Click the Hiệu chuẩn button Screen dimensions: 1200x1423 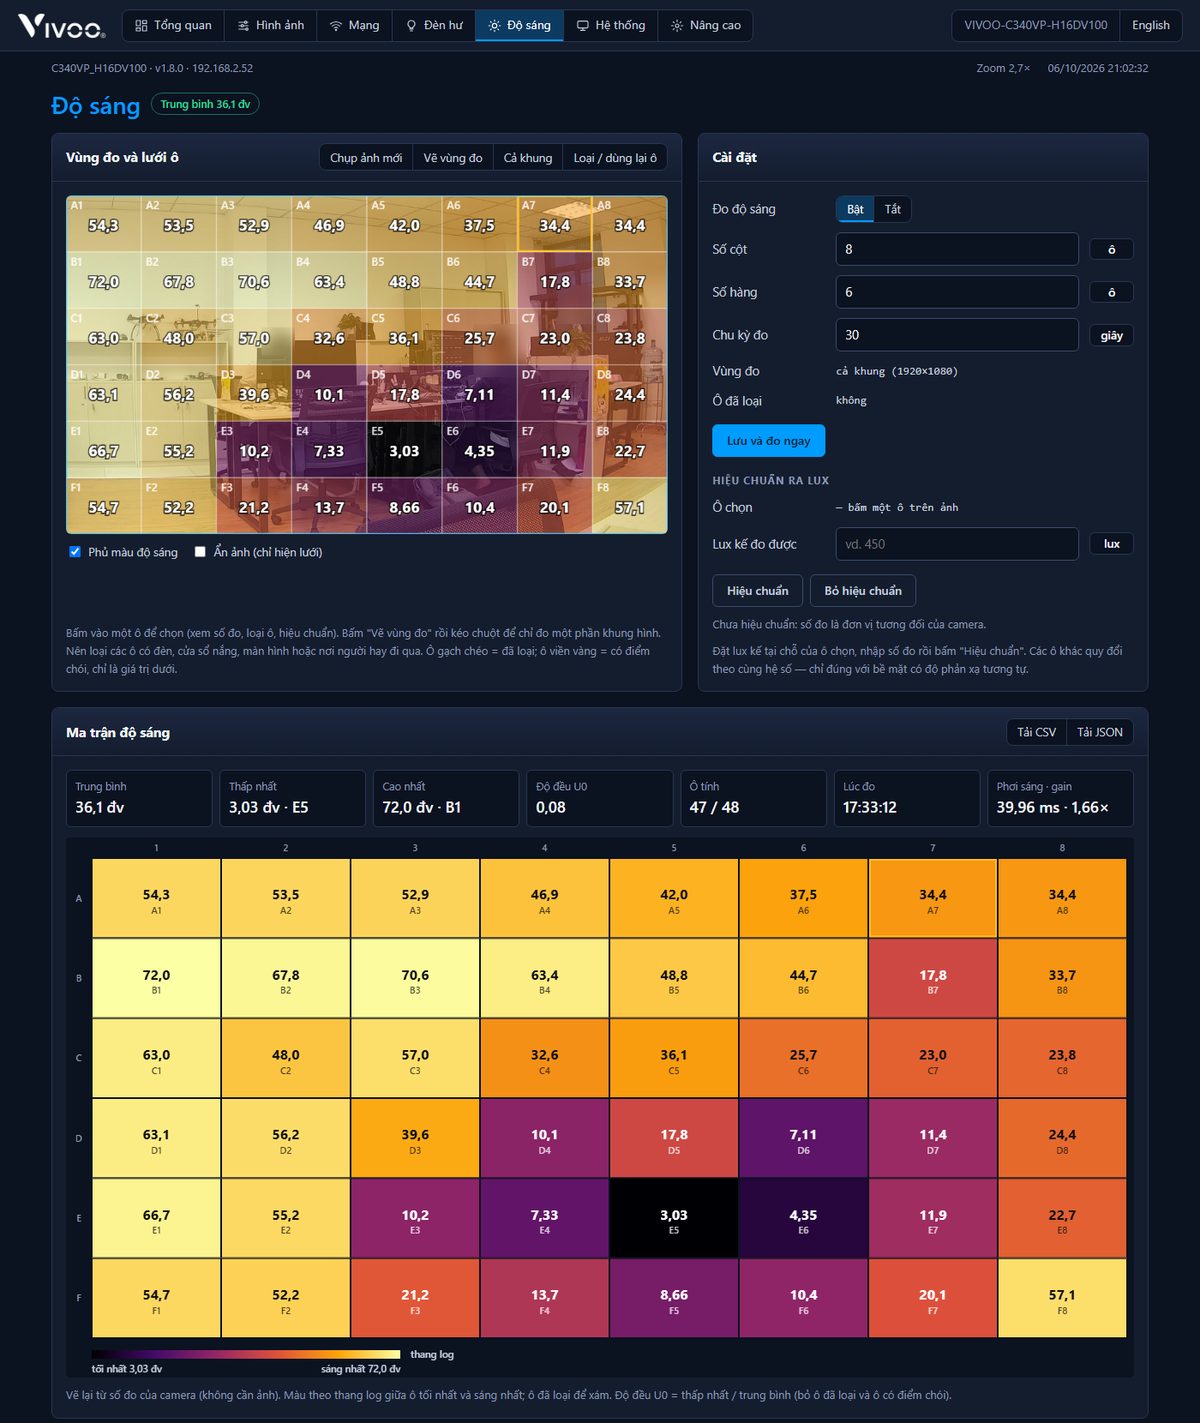click(x=758, y=591)
